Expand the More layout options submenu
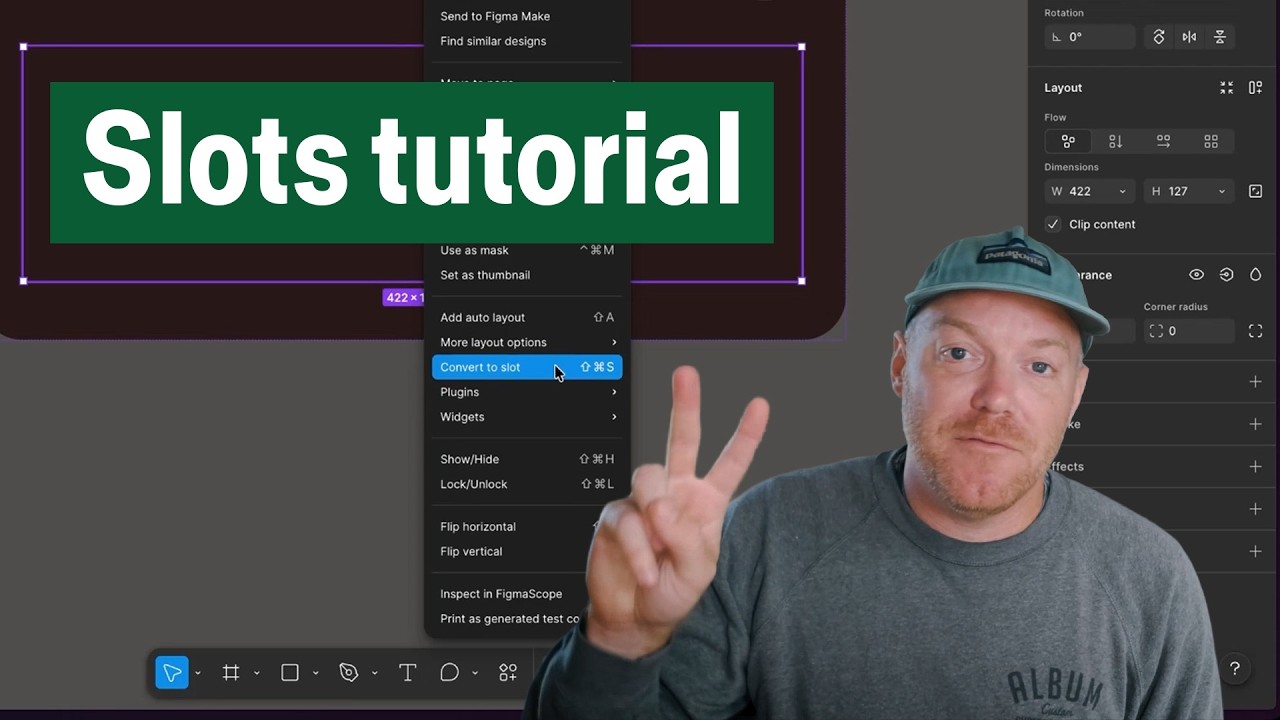Viewport: 1280px width, 720px height. [x=527, y=342]
